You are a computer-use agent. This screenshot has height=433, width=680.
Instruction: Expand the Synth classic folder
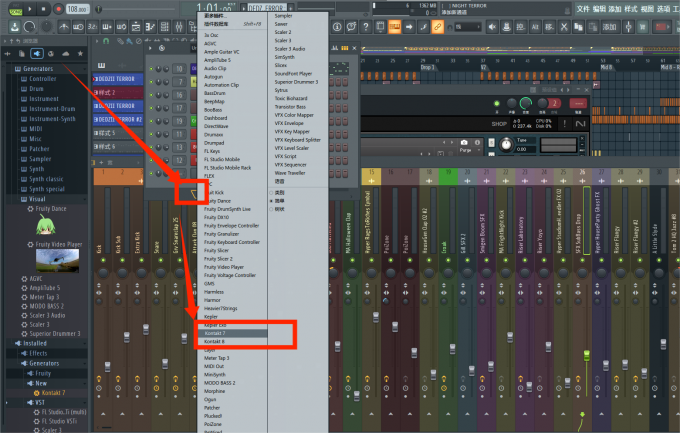coord(46,179)
